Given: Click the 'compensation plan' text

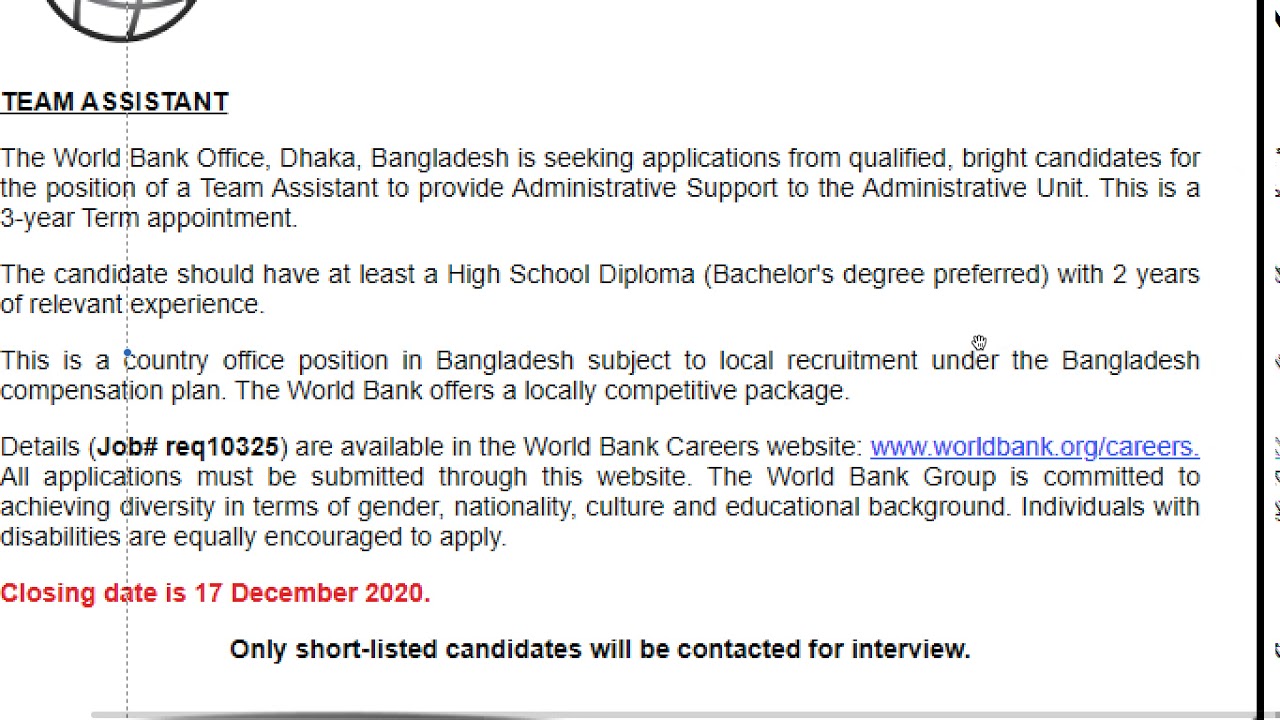Looking at the screenshot, I should [110, 390].
